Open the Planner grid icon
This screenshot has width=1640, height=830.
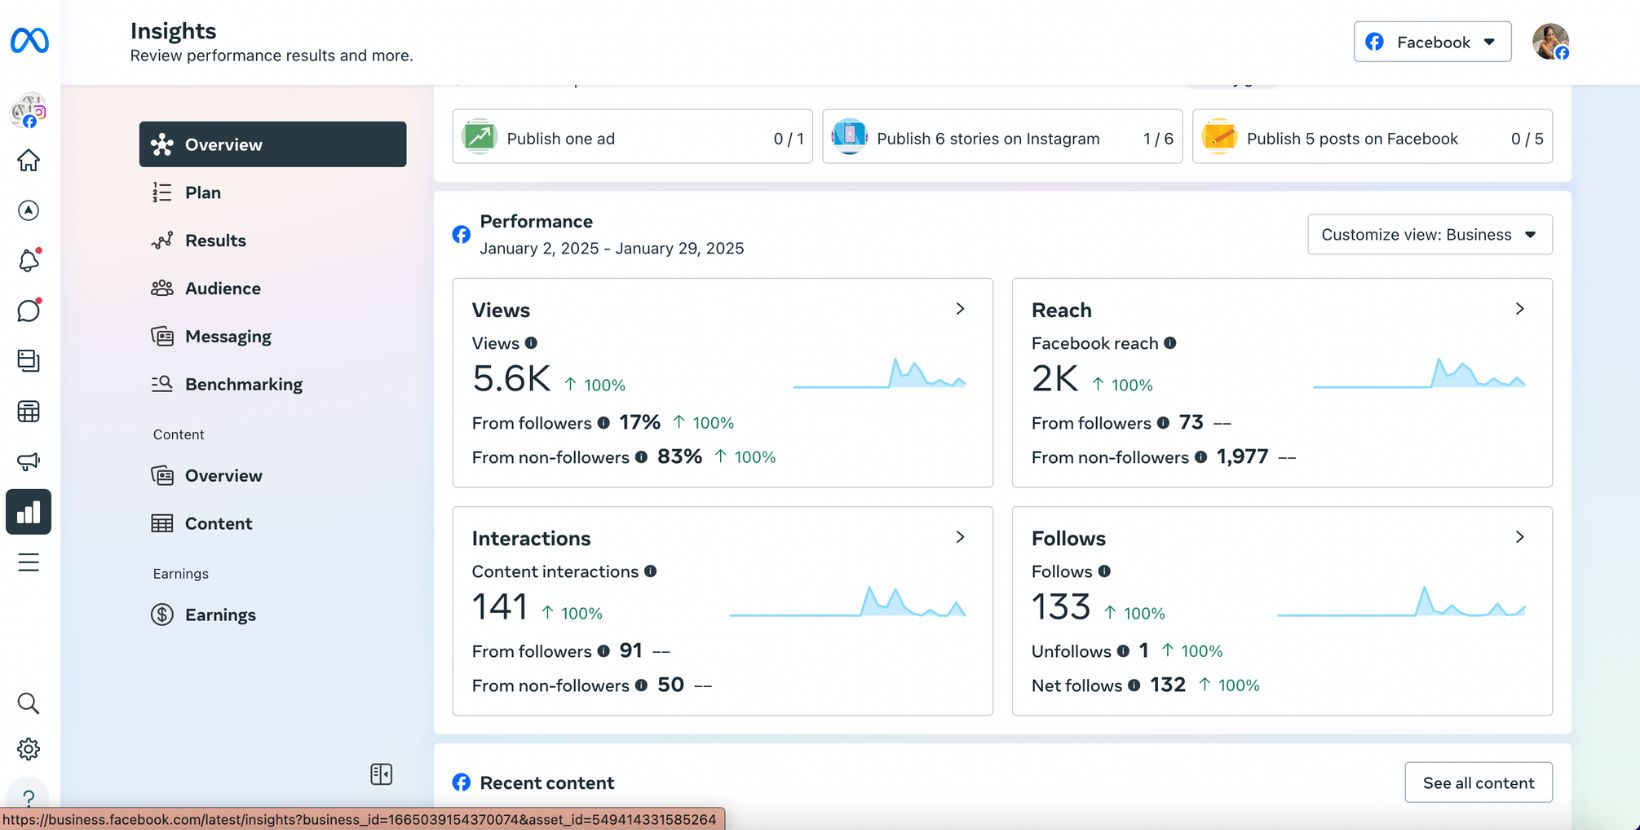[29, 411]
